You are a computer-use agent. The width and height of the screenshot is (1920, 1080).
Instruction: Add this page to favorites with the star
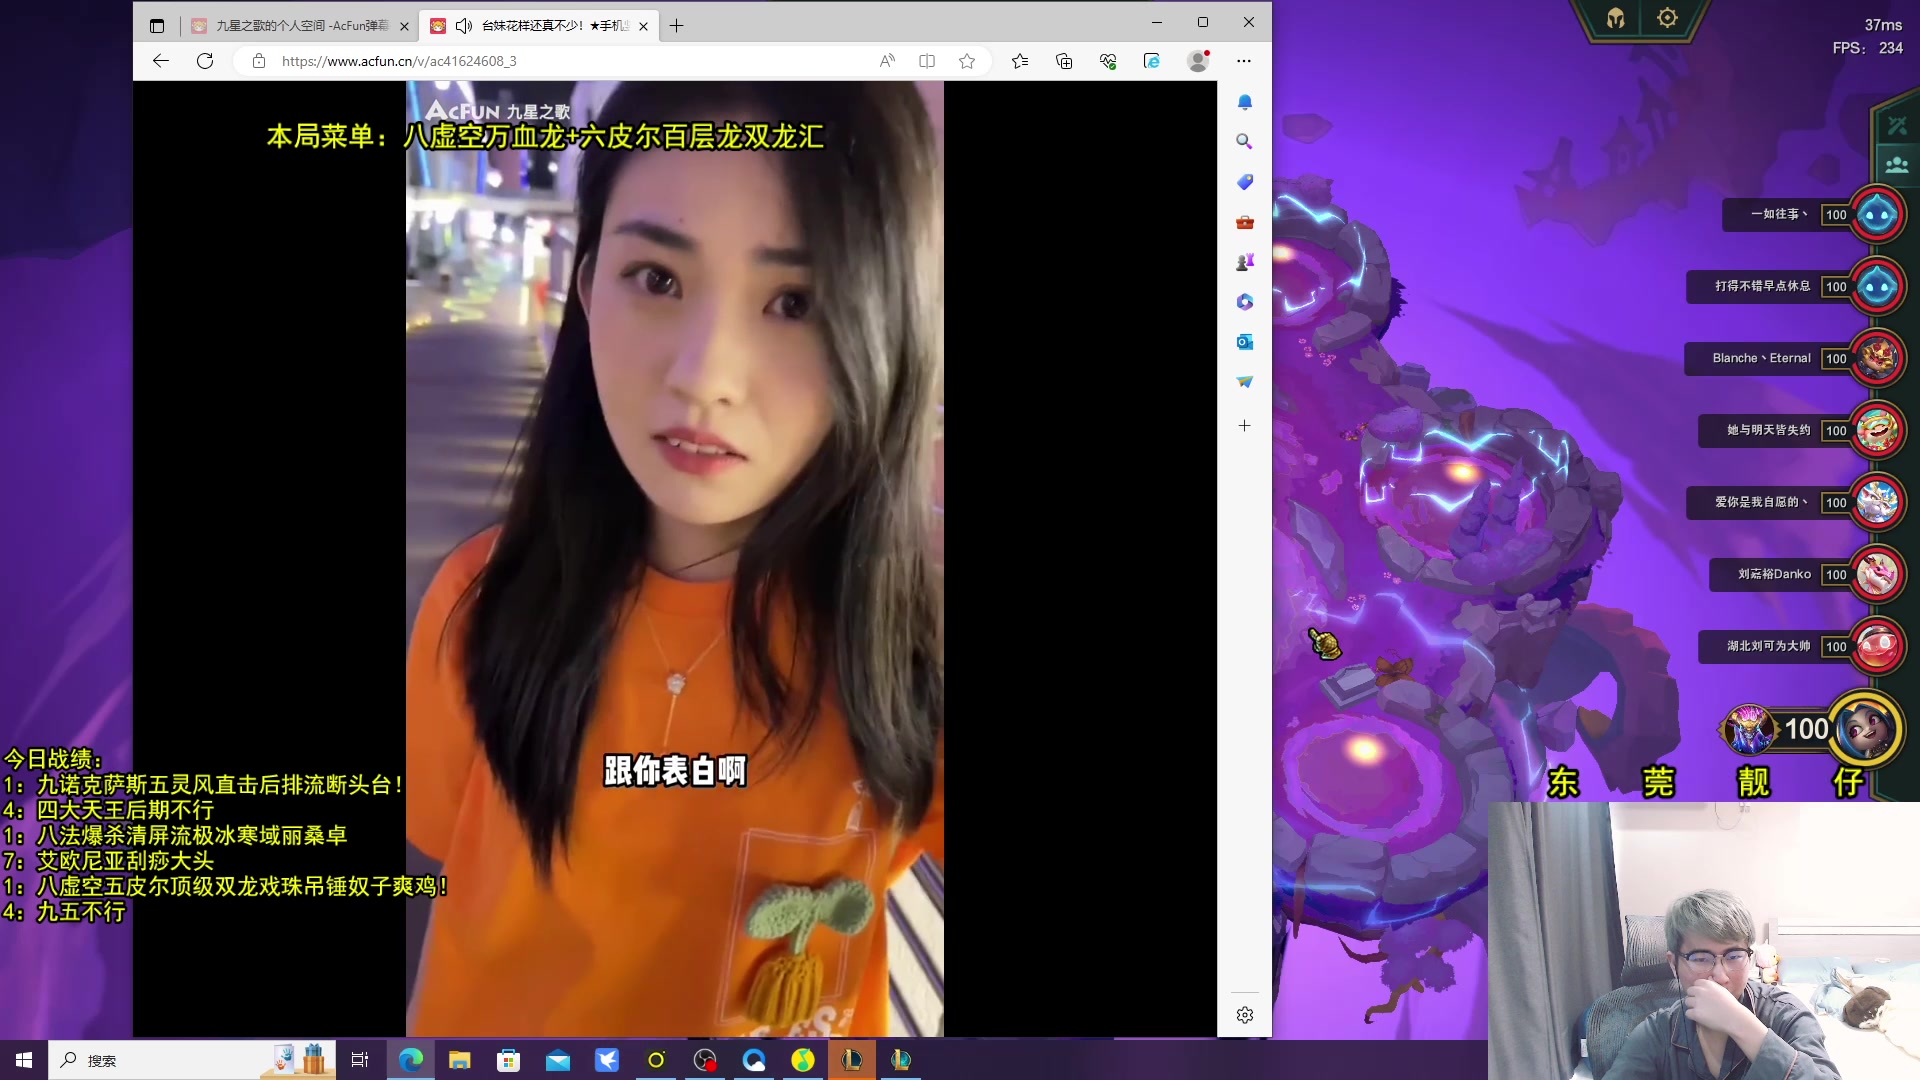(x=966, y=61)
